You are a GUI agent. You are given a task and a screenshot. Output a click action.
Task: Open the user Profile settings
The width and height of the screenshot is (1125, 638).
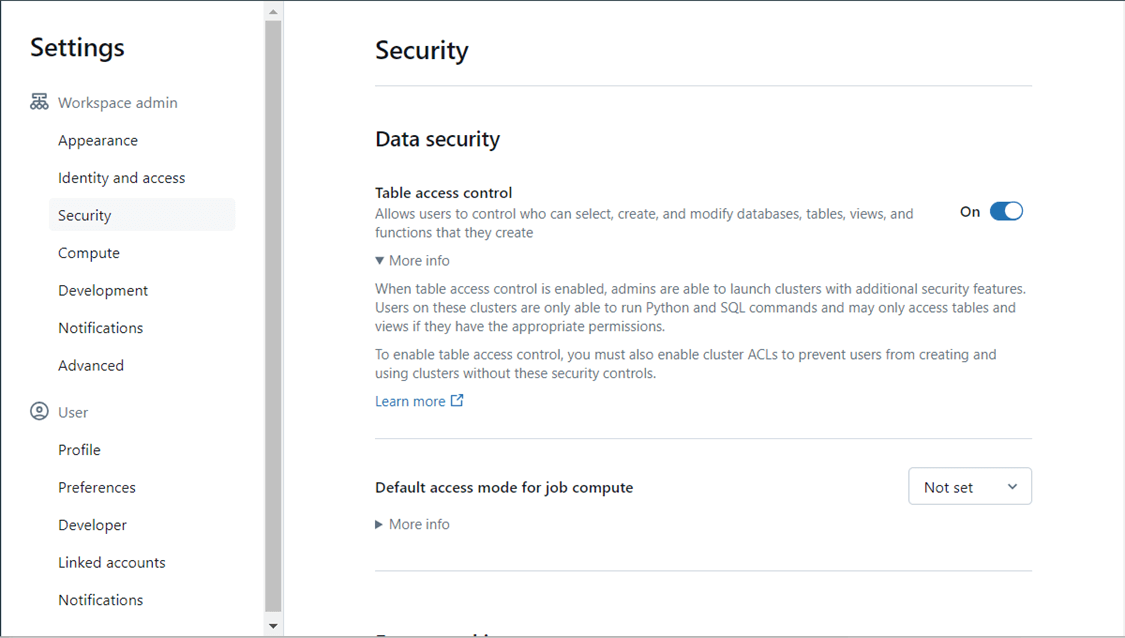coord(79,450)
